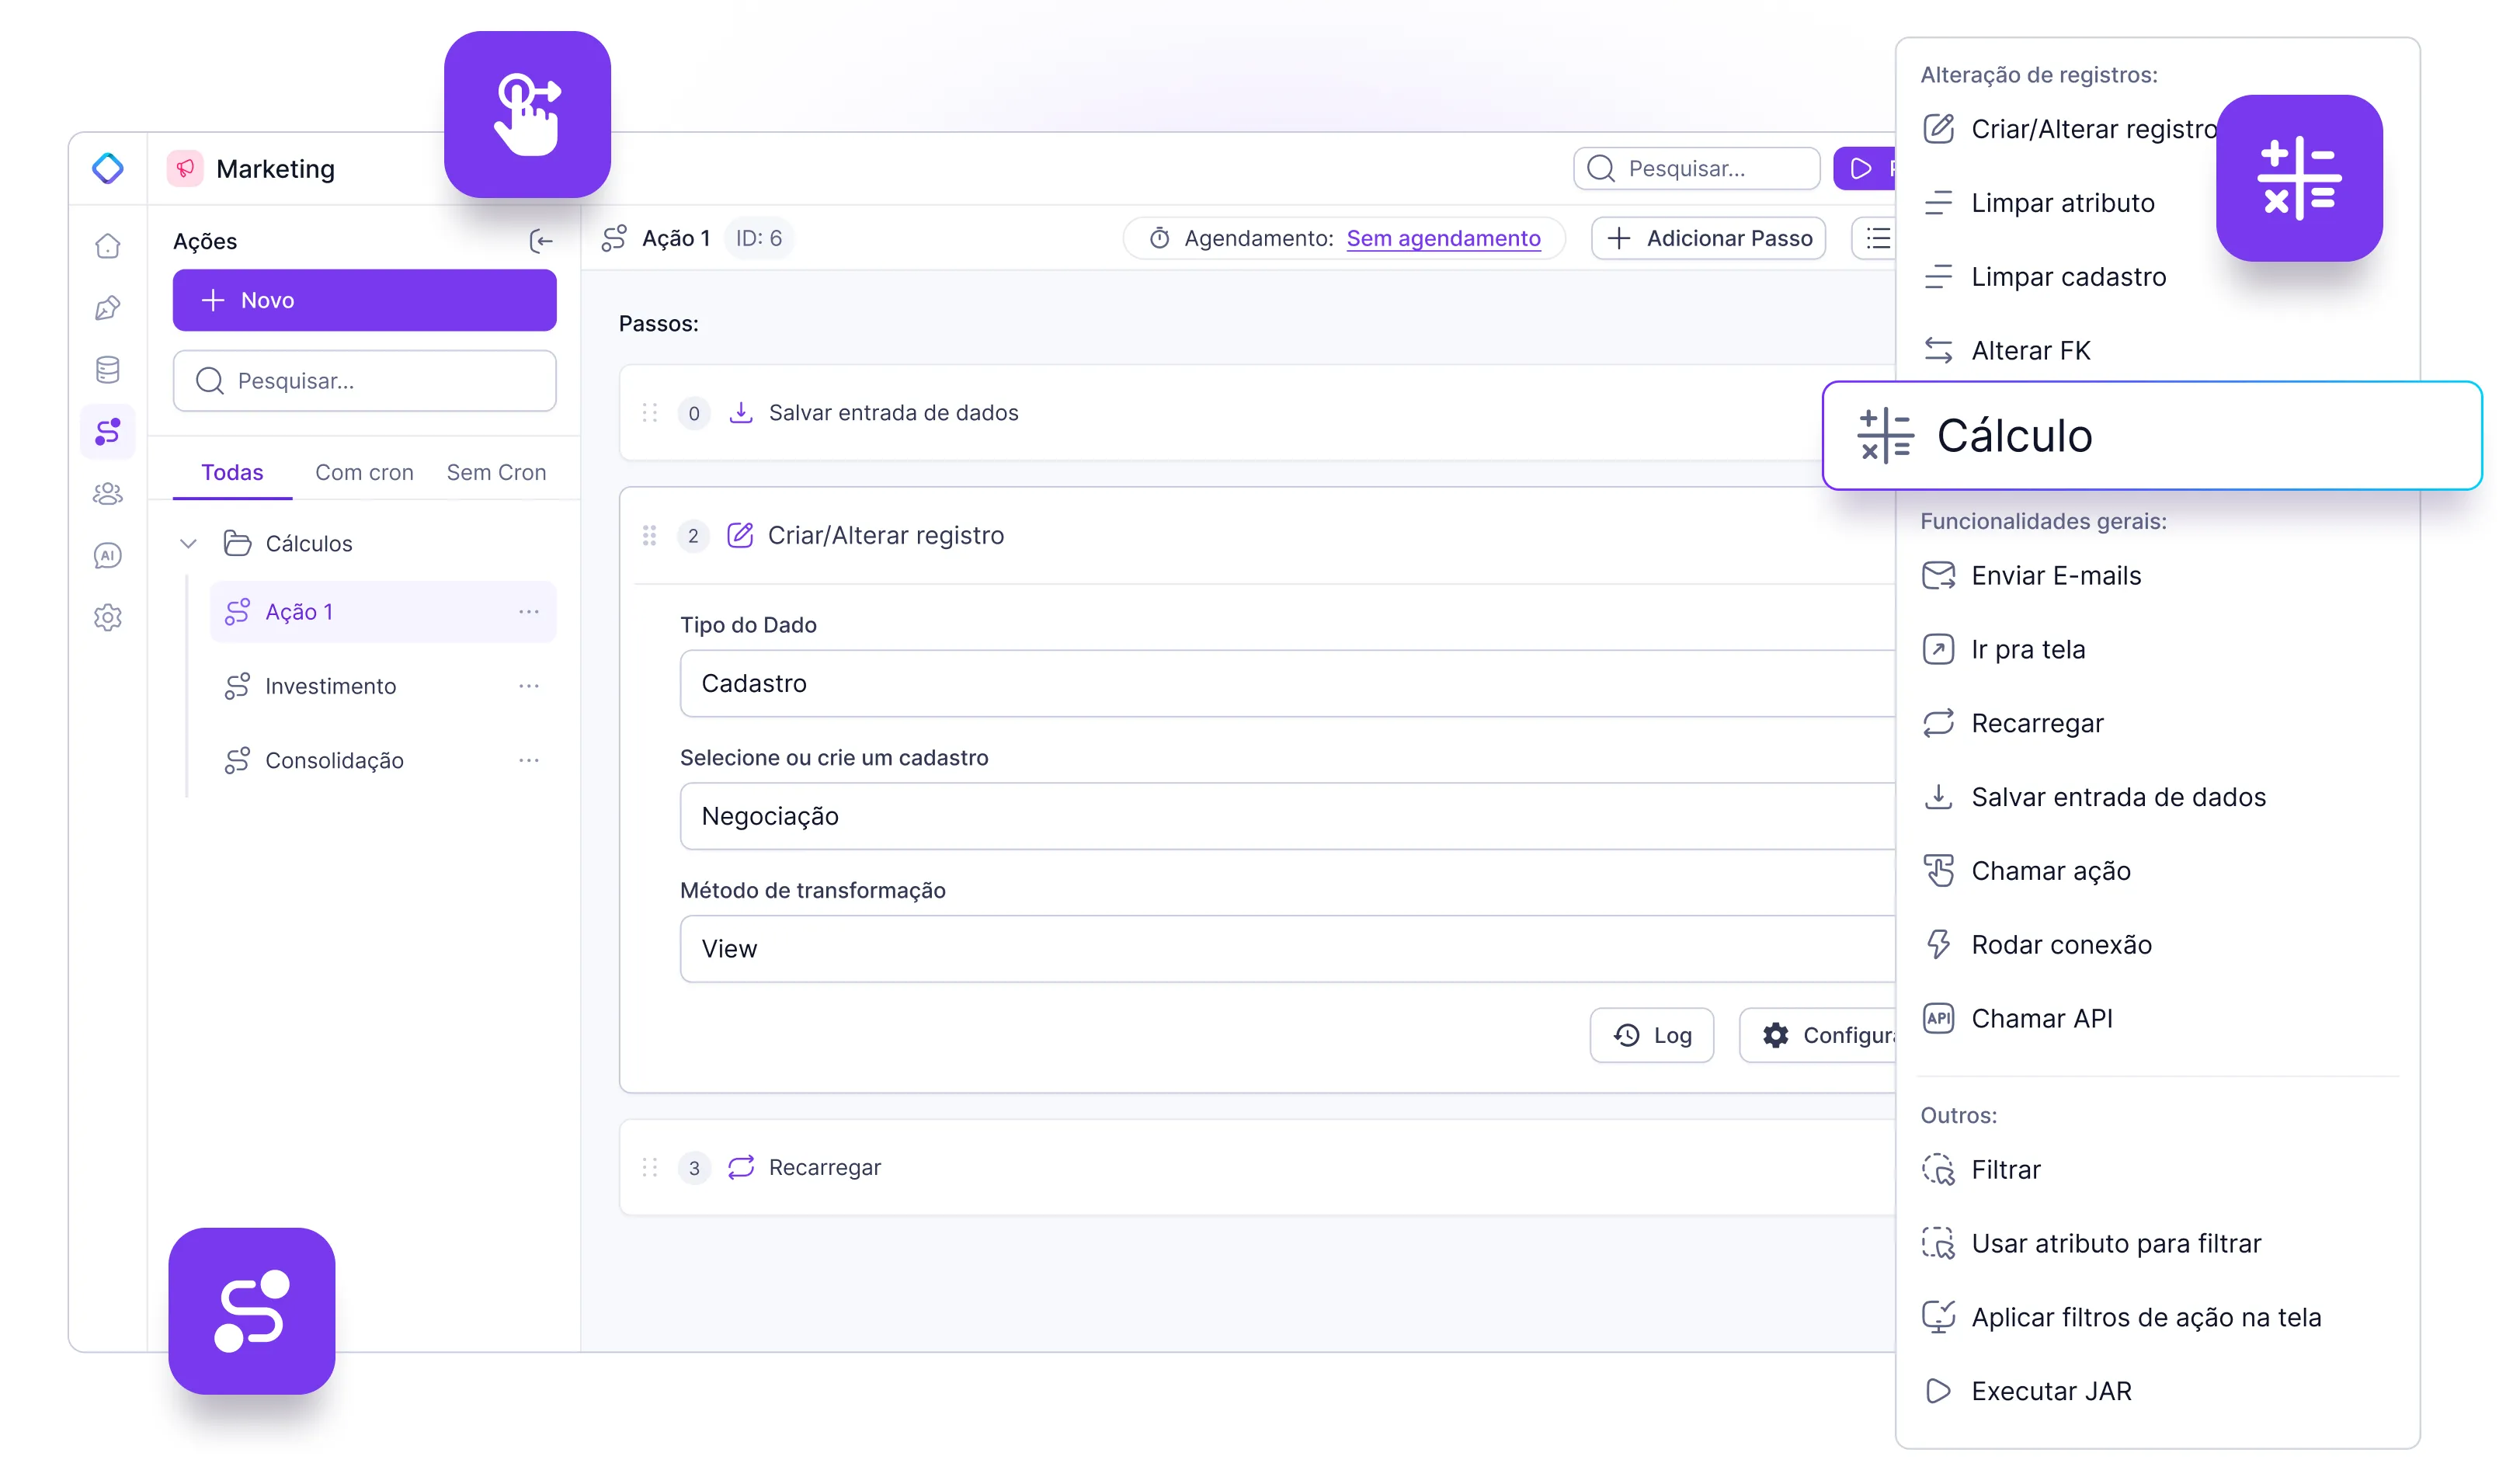2513x1484 pixels.
Task: Open the database icon in sidebar
Action: 108,370
